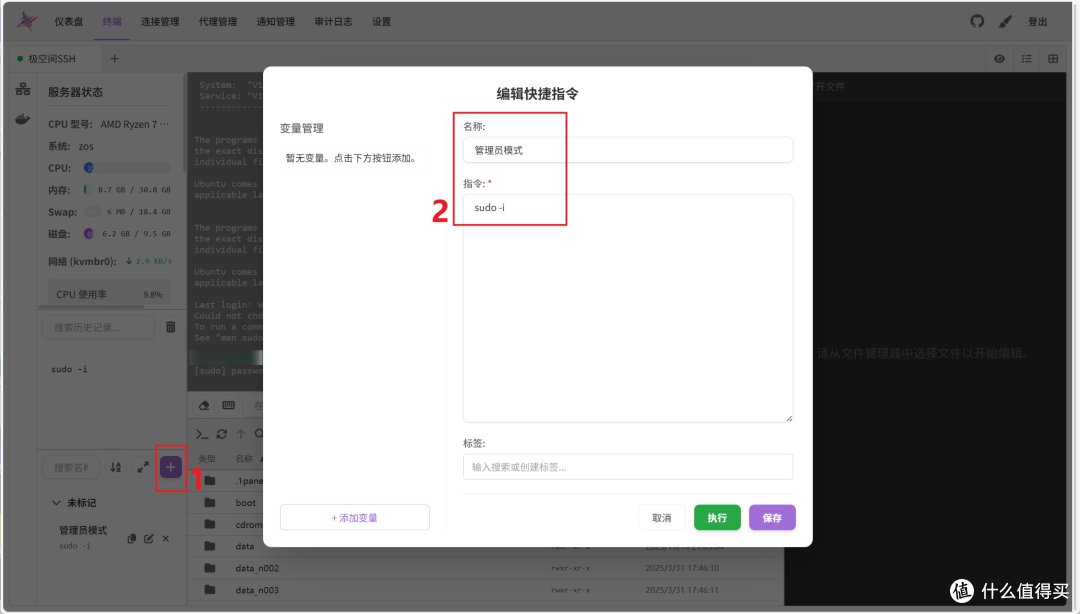Add a quick command with purple plus button
1080x614 pixels.
pyautogui.click(x=171, y=467)
